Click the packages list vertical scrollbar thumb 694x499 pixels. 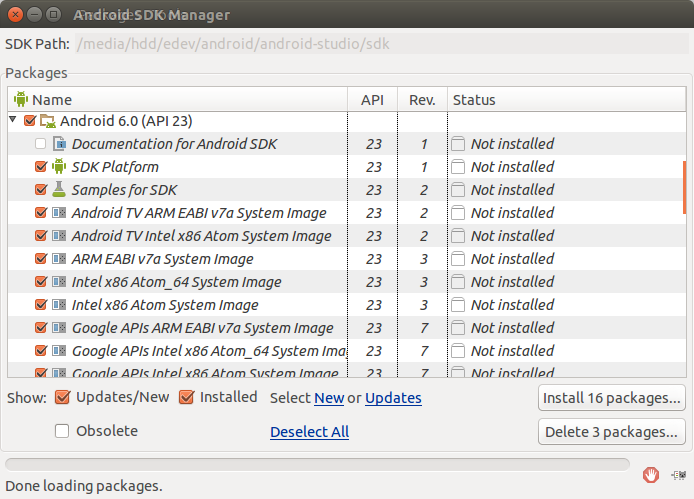[x=684, y=188]
